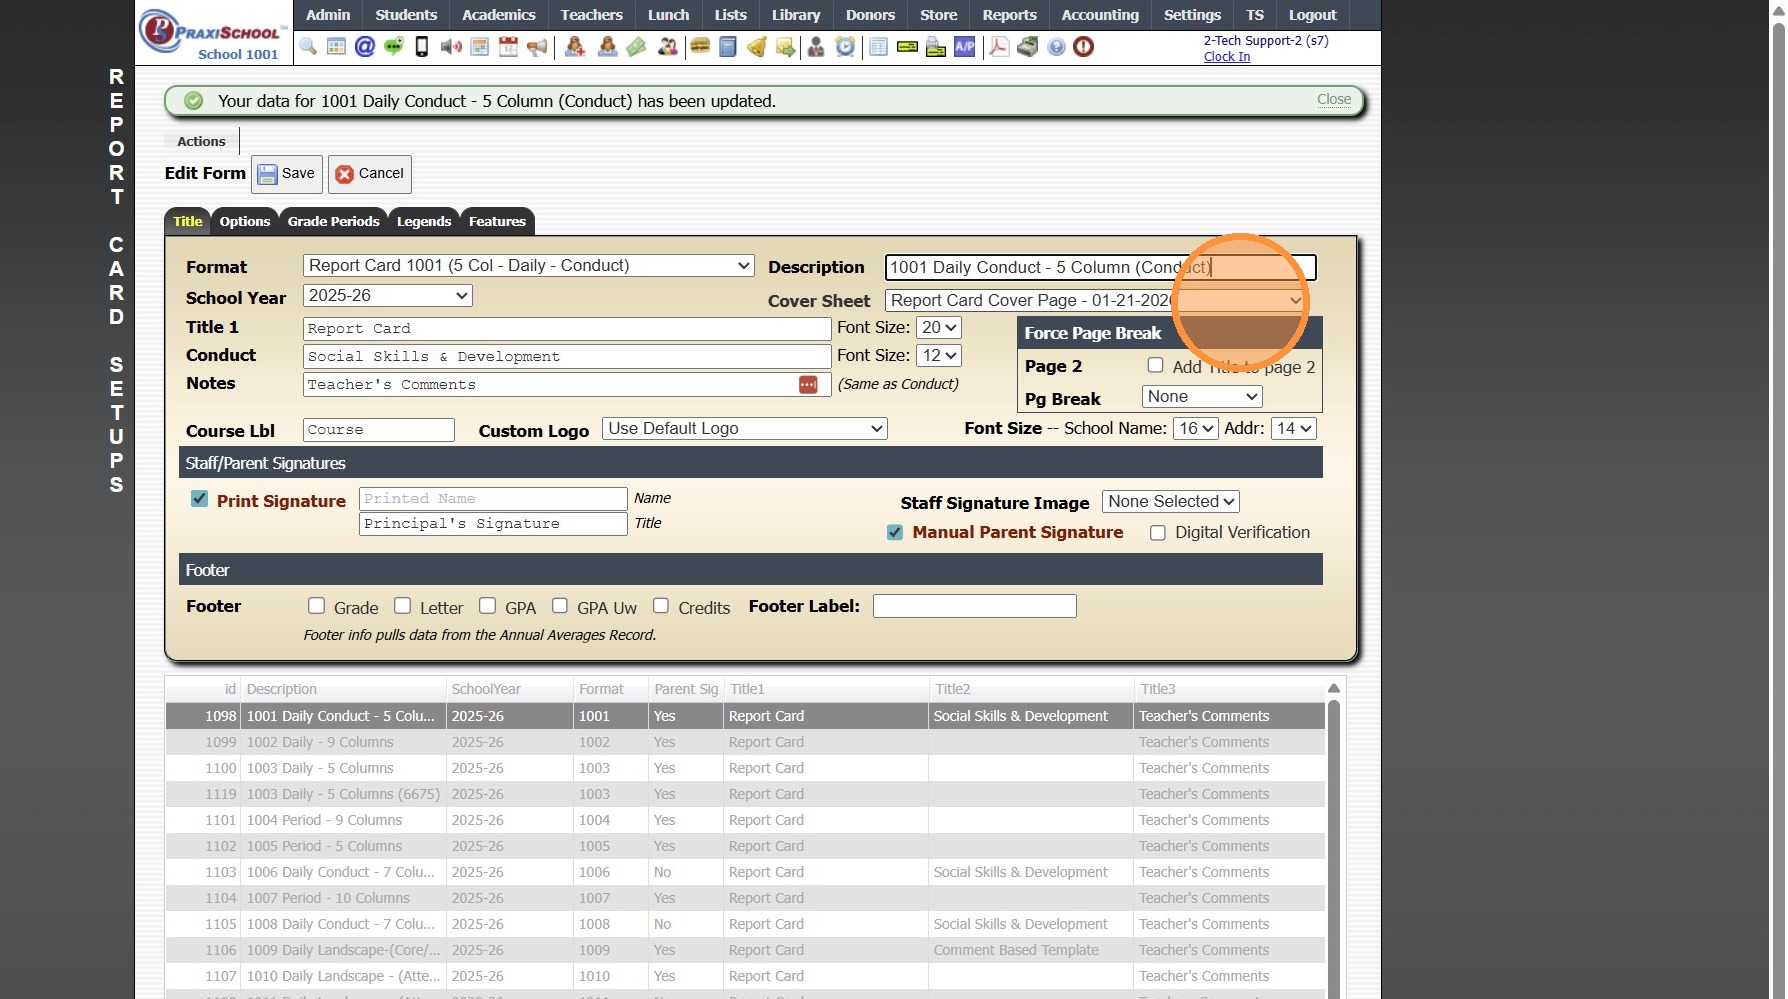
Task: Click the speaker announcement icon
Action: pyautogui.click(x=451, y=47)
